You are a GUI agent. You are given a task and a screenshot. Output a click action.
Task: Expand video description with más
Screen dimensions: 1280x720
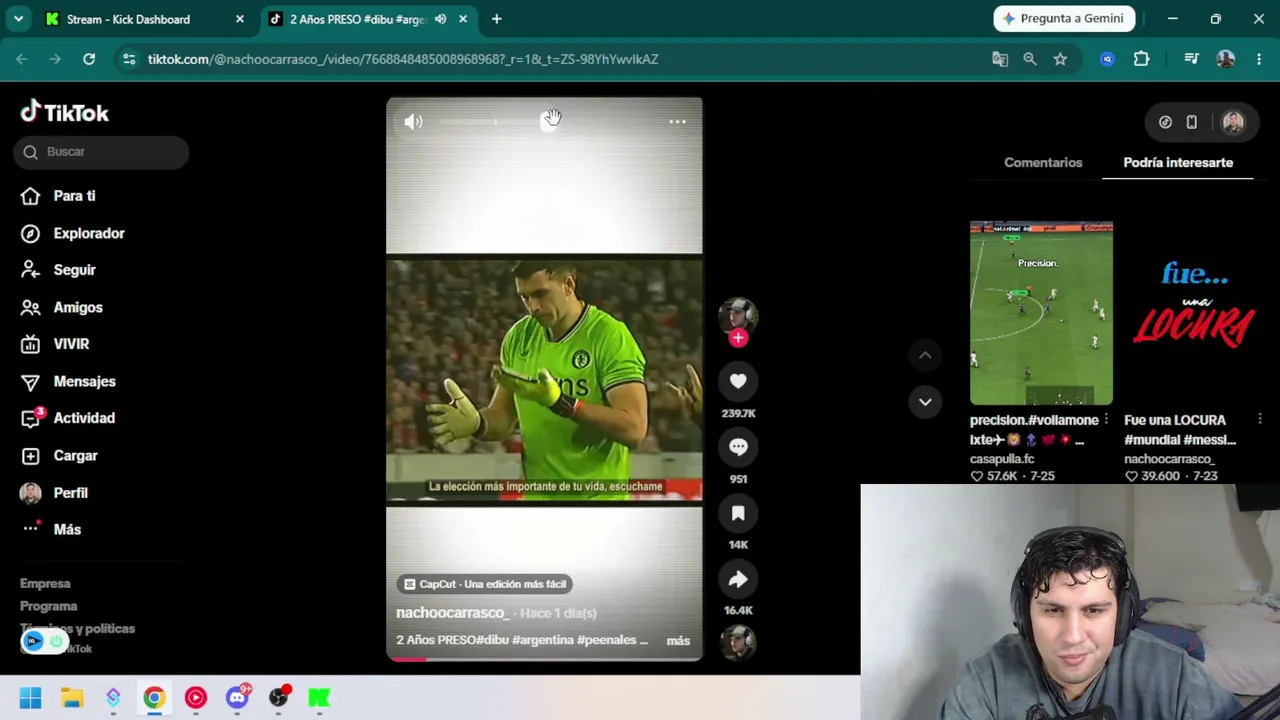678,641
